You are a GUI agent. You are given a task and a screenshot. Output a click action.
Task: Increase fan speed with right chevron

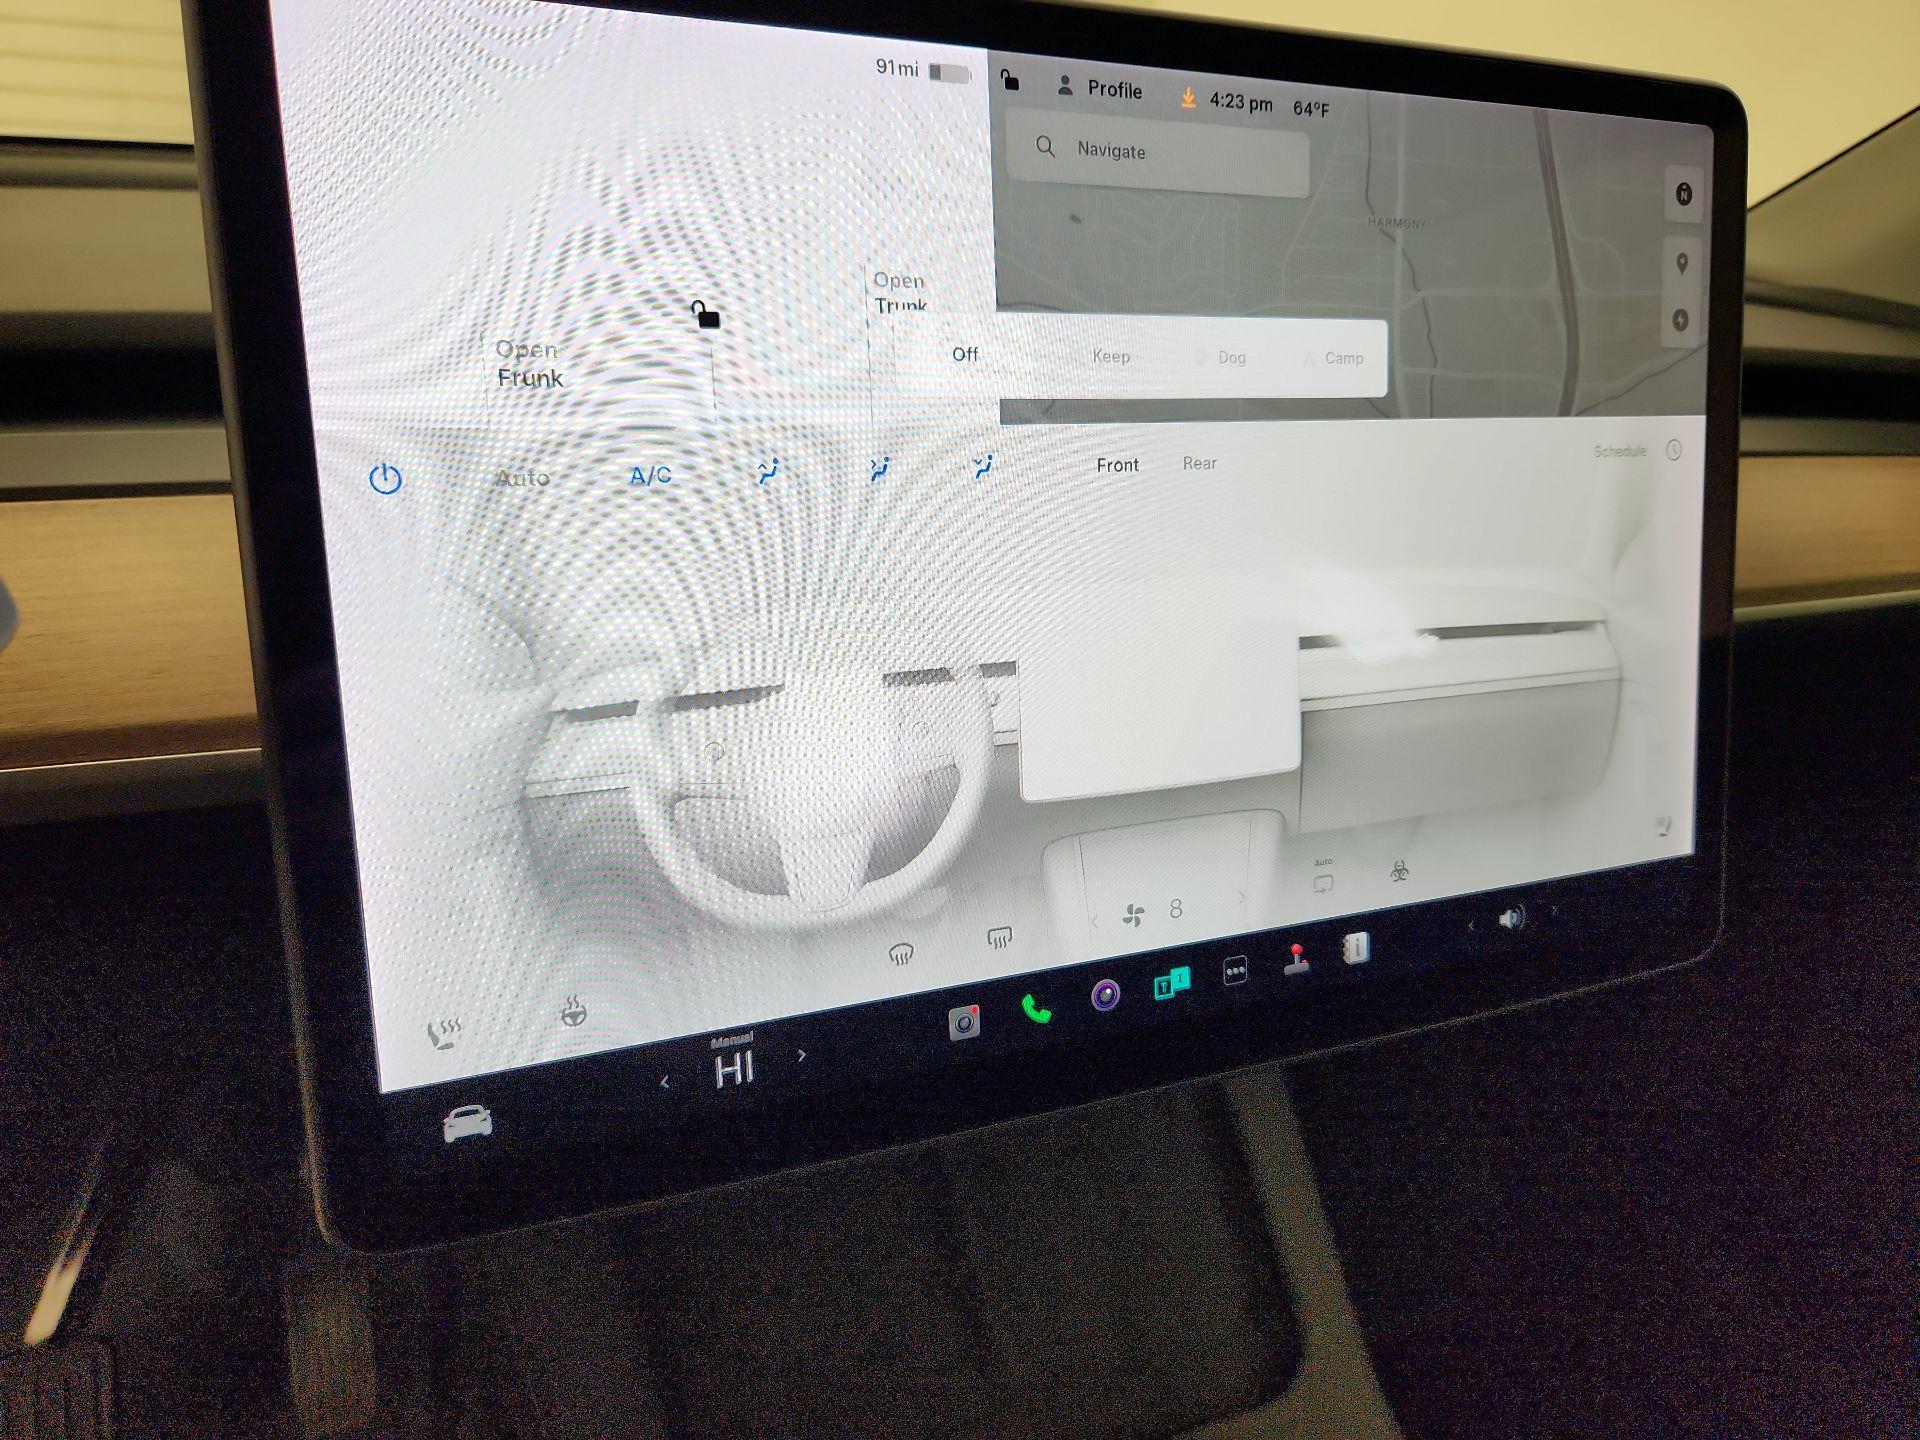coord(1243,898)
